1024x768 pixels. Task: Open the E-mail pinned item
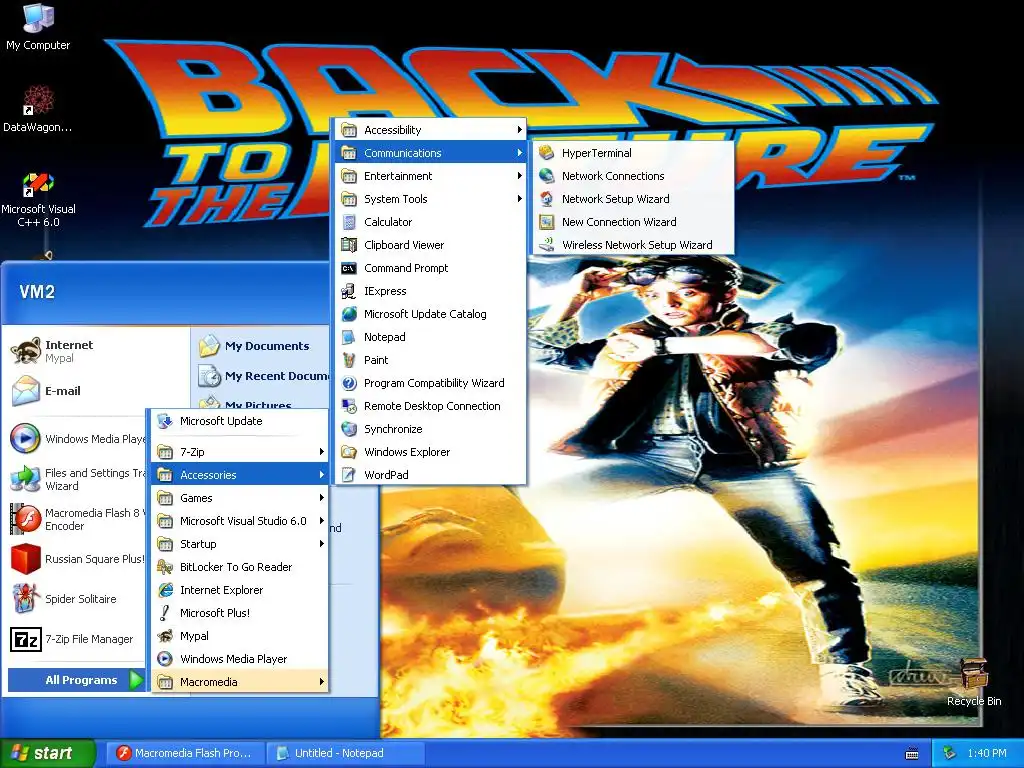[x=97, y=391]
